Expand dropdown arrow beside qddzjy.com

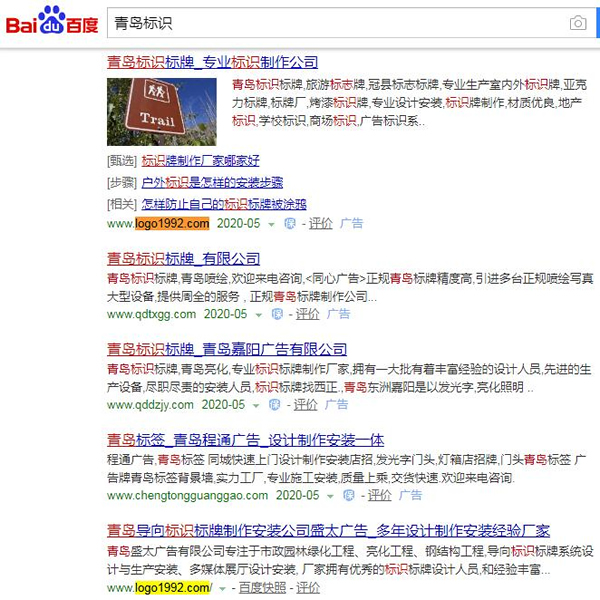tap(256, 406)
